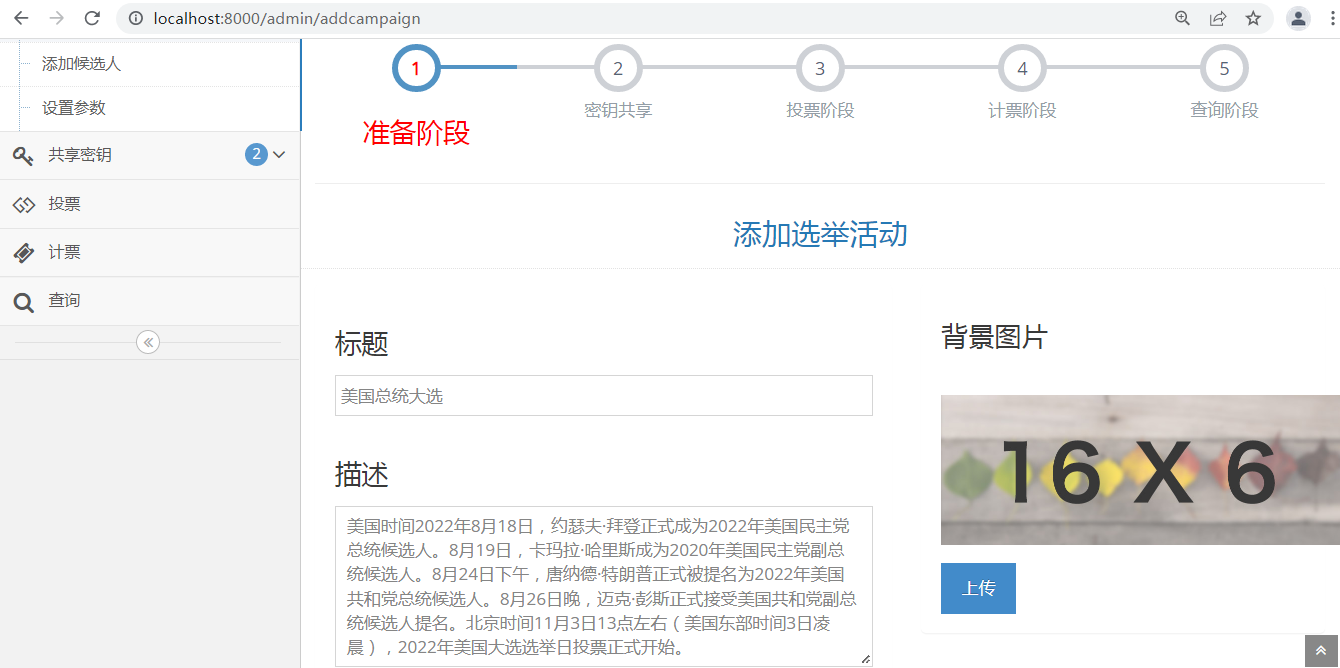Share this page icon
The image size is (1340, 668).
click(1218, 18)
